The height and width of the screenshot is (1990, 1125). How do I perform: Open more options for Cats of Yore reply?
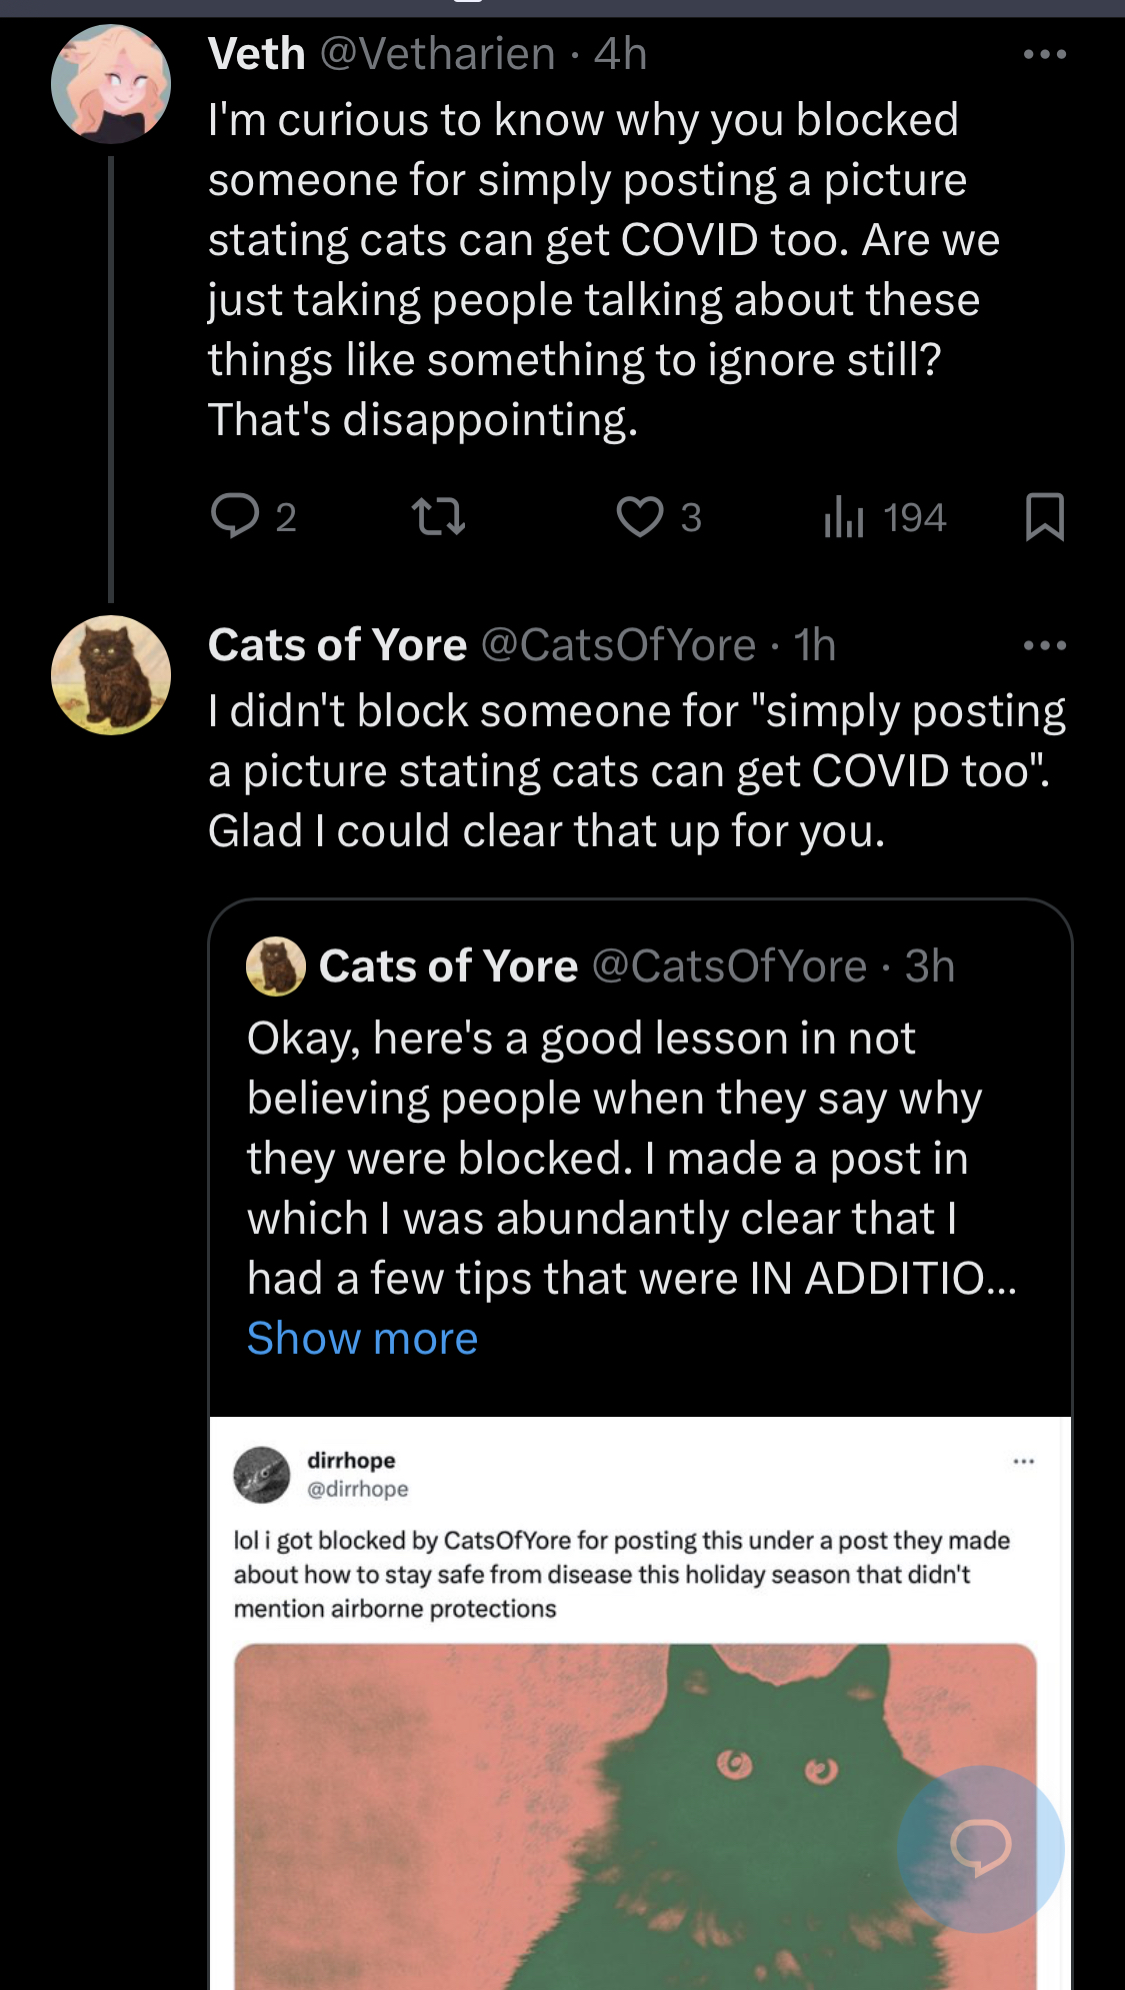point(1045,645)
